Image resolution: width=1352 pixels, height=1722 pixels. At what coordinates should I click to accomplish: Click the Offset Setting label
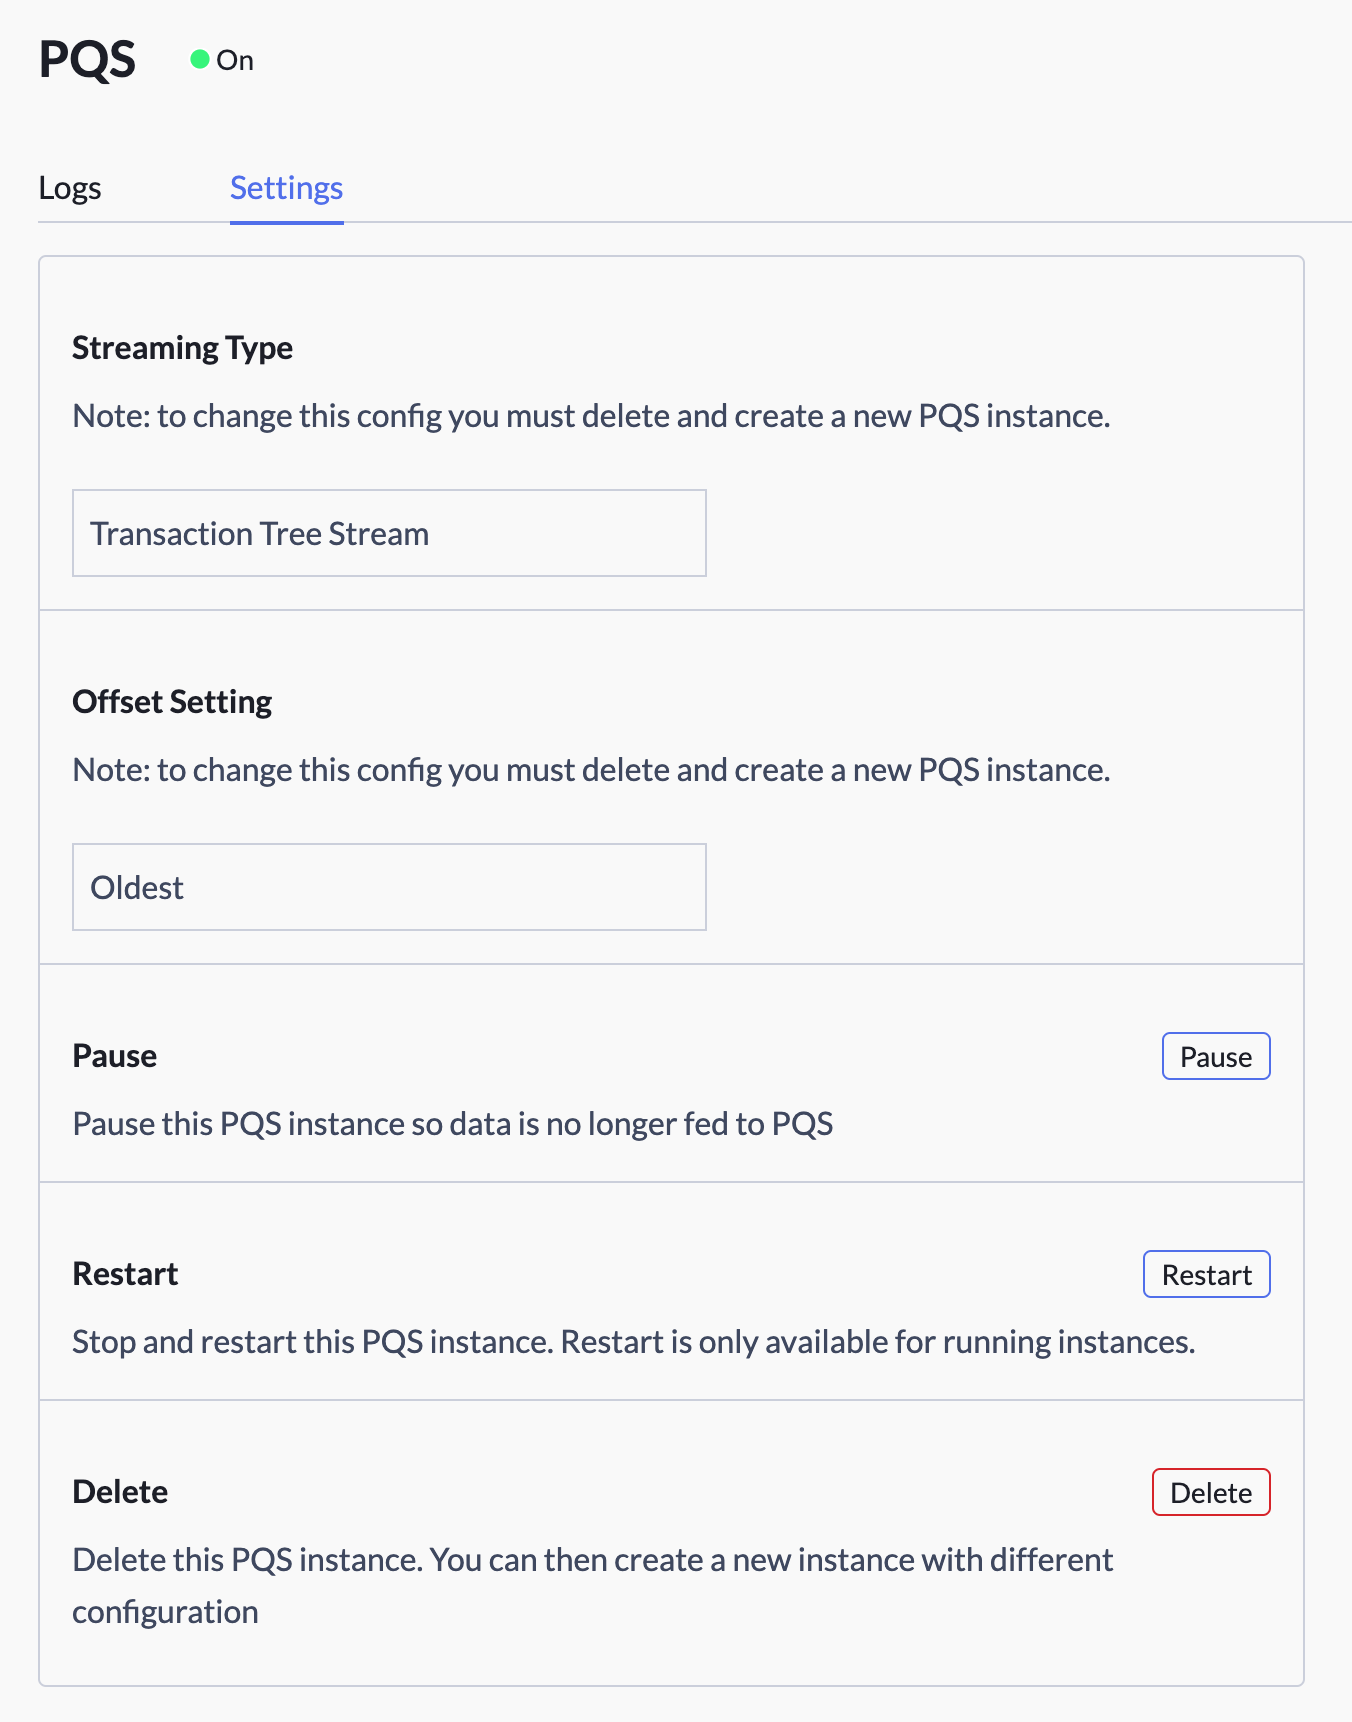(171, 701)
